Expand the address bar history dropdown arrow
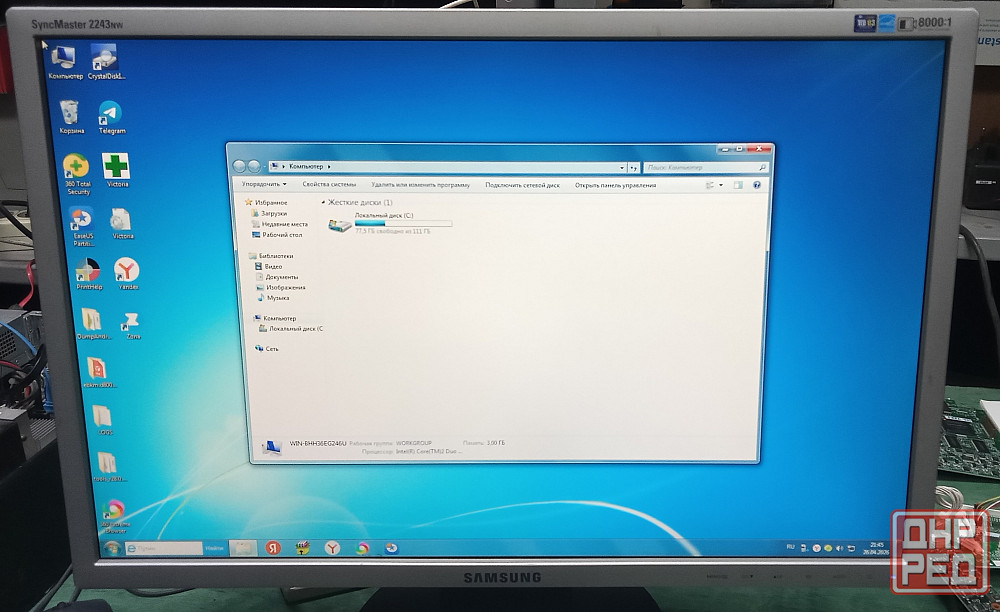This screenshot has height=612, width=1000. pyautogui.click(x=621, y=167)
